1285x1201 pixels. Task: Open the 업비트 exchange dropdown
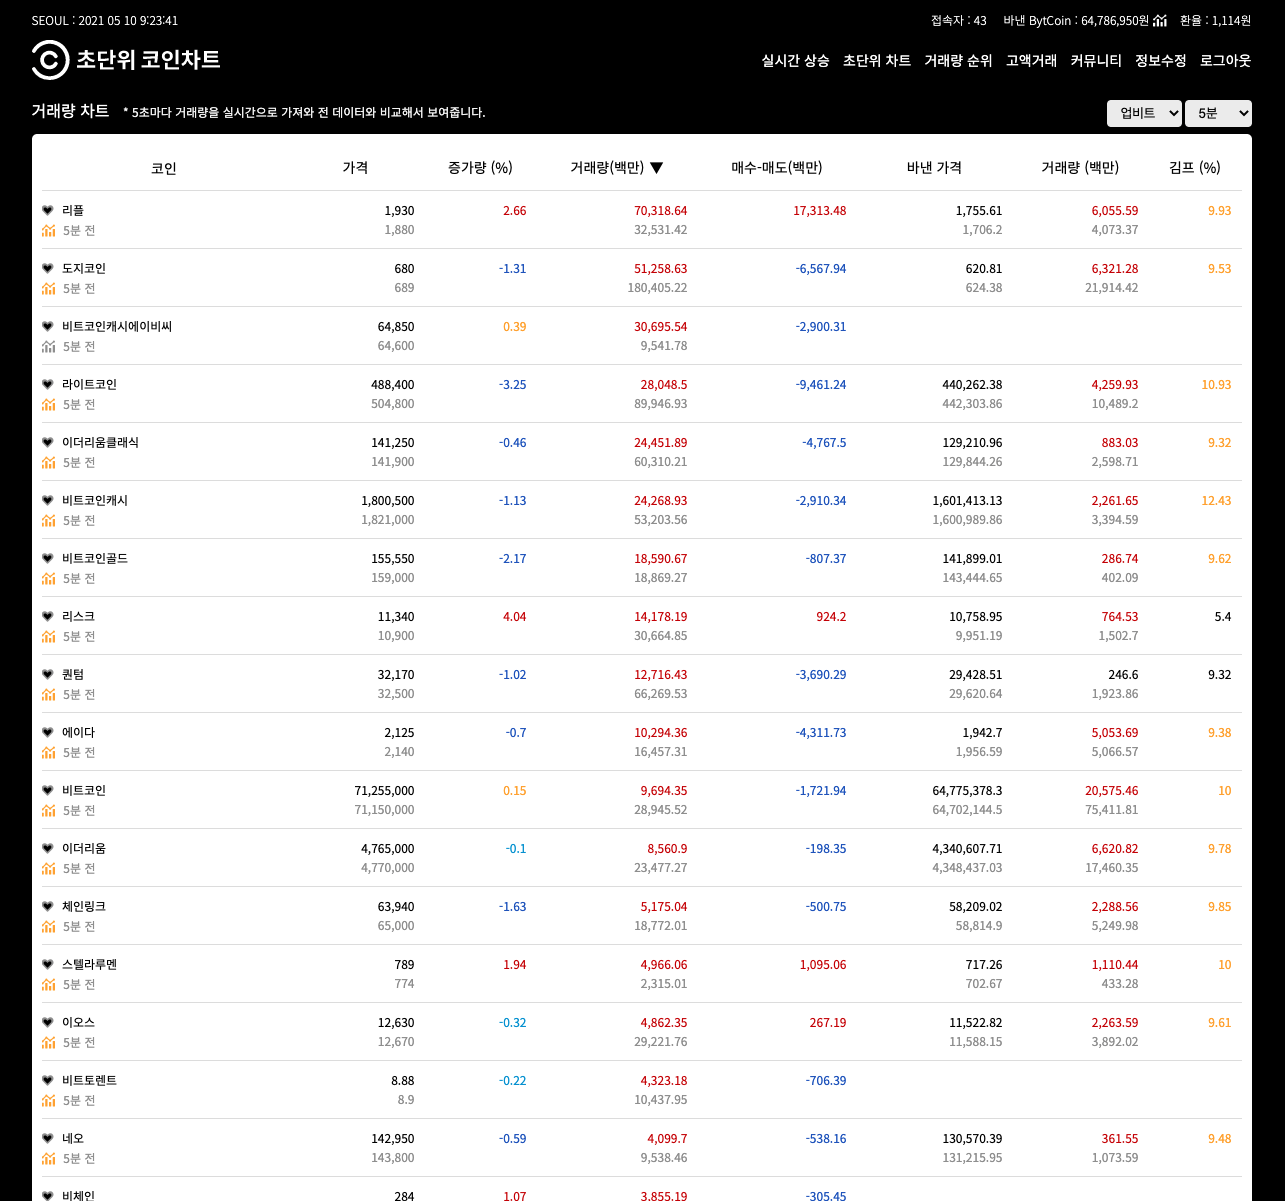tap(1144, 113)
